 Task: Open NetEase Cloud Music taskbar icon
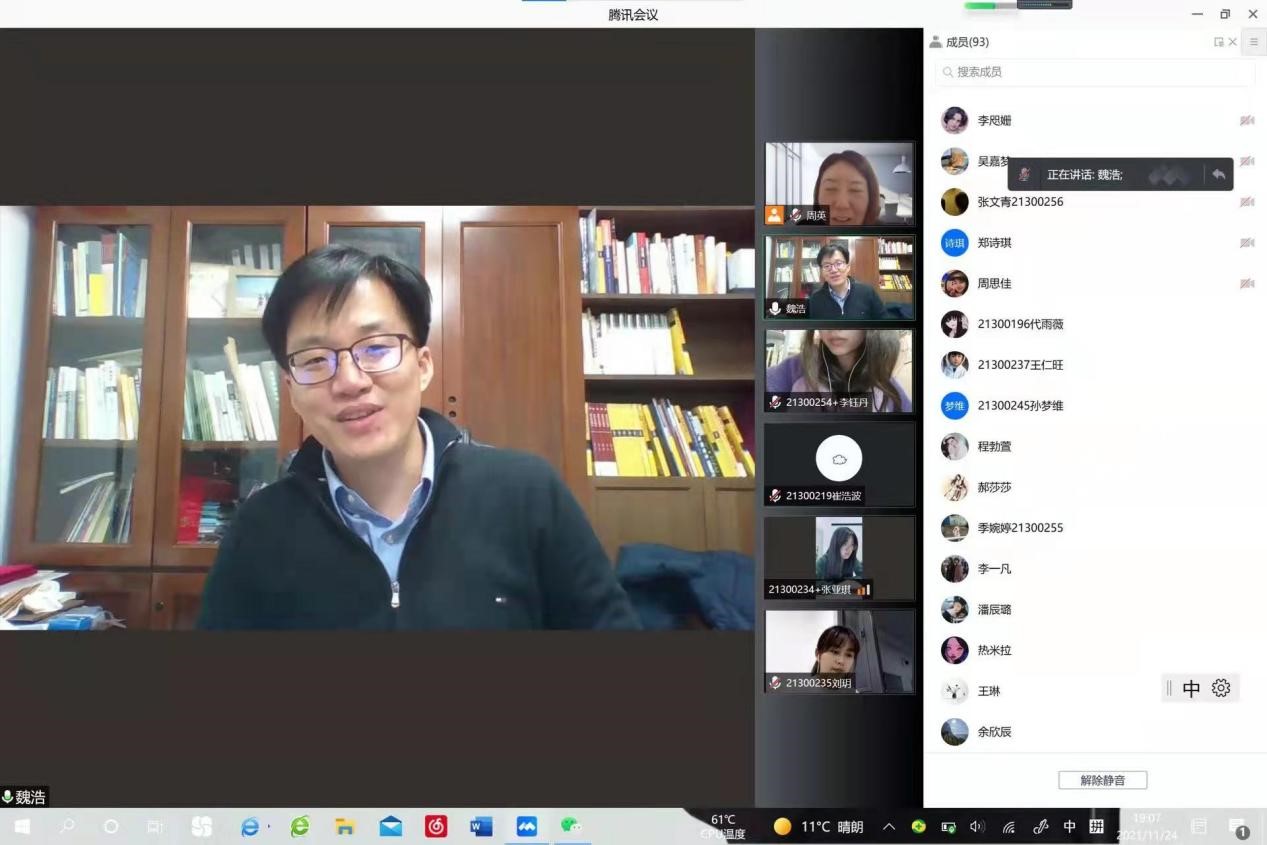click(436, 827)
